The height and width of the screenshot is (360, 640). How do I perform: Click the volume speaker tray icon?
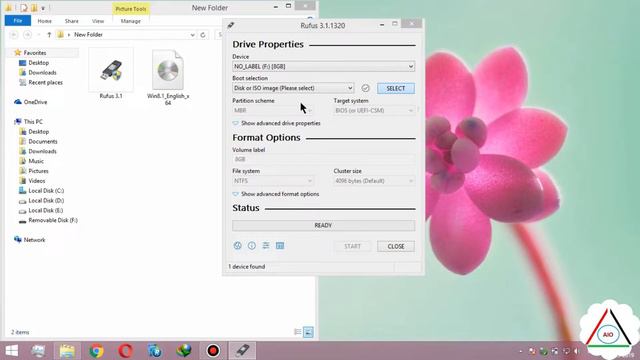576,351
